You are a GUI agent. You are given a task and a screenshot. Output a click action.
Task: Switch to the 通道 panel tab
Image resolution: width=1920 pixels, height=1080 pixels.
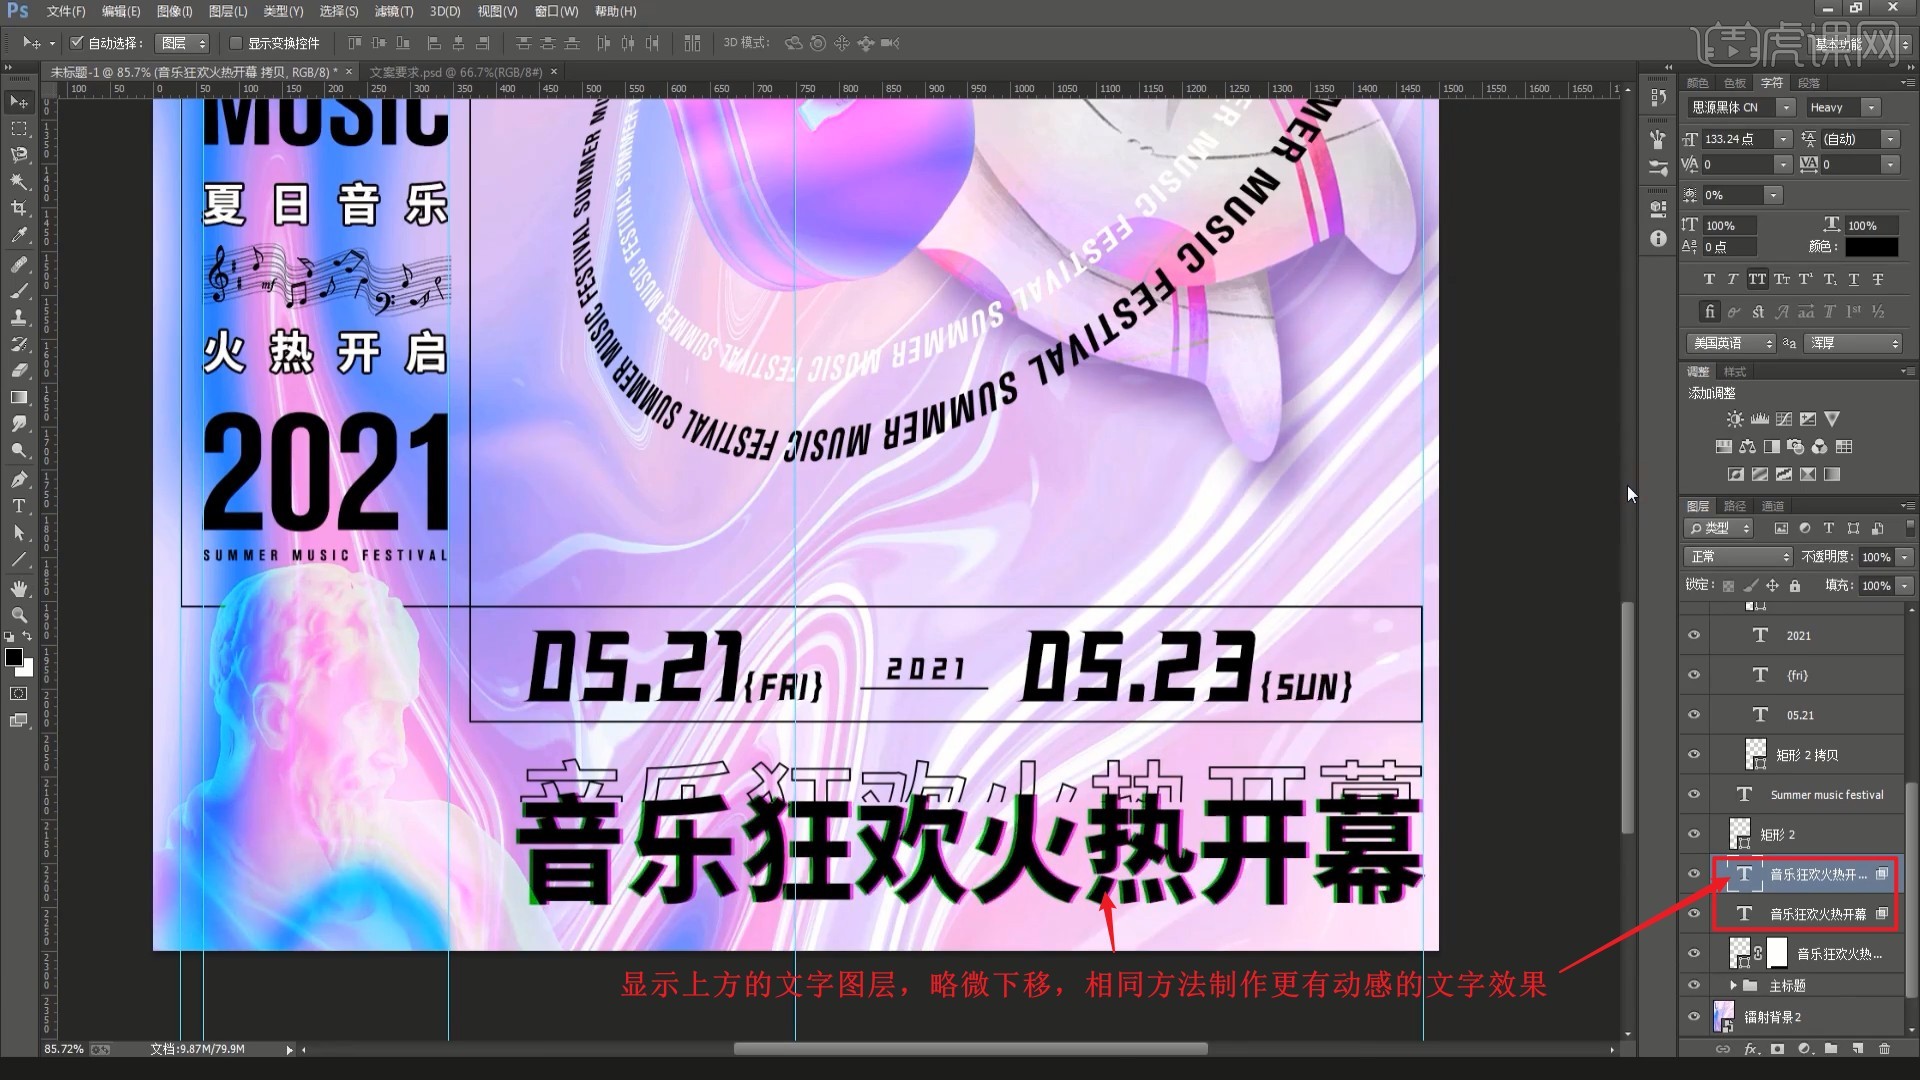pos(1773,506)
